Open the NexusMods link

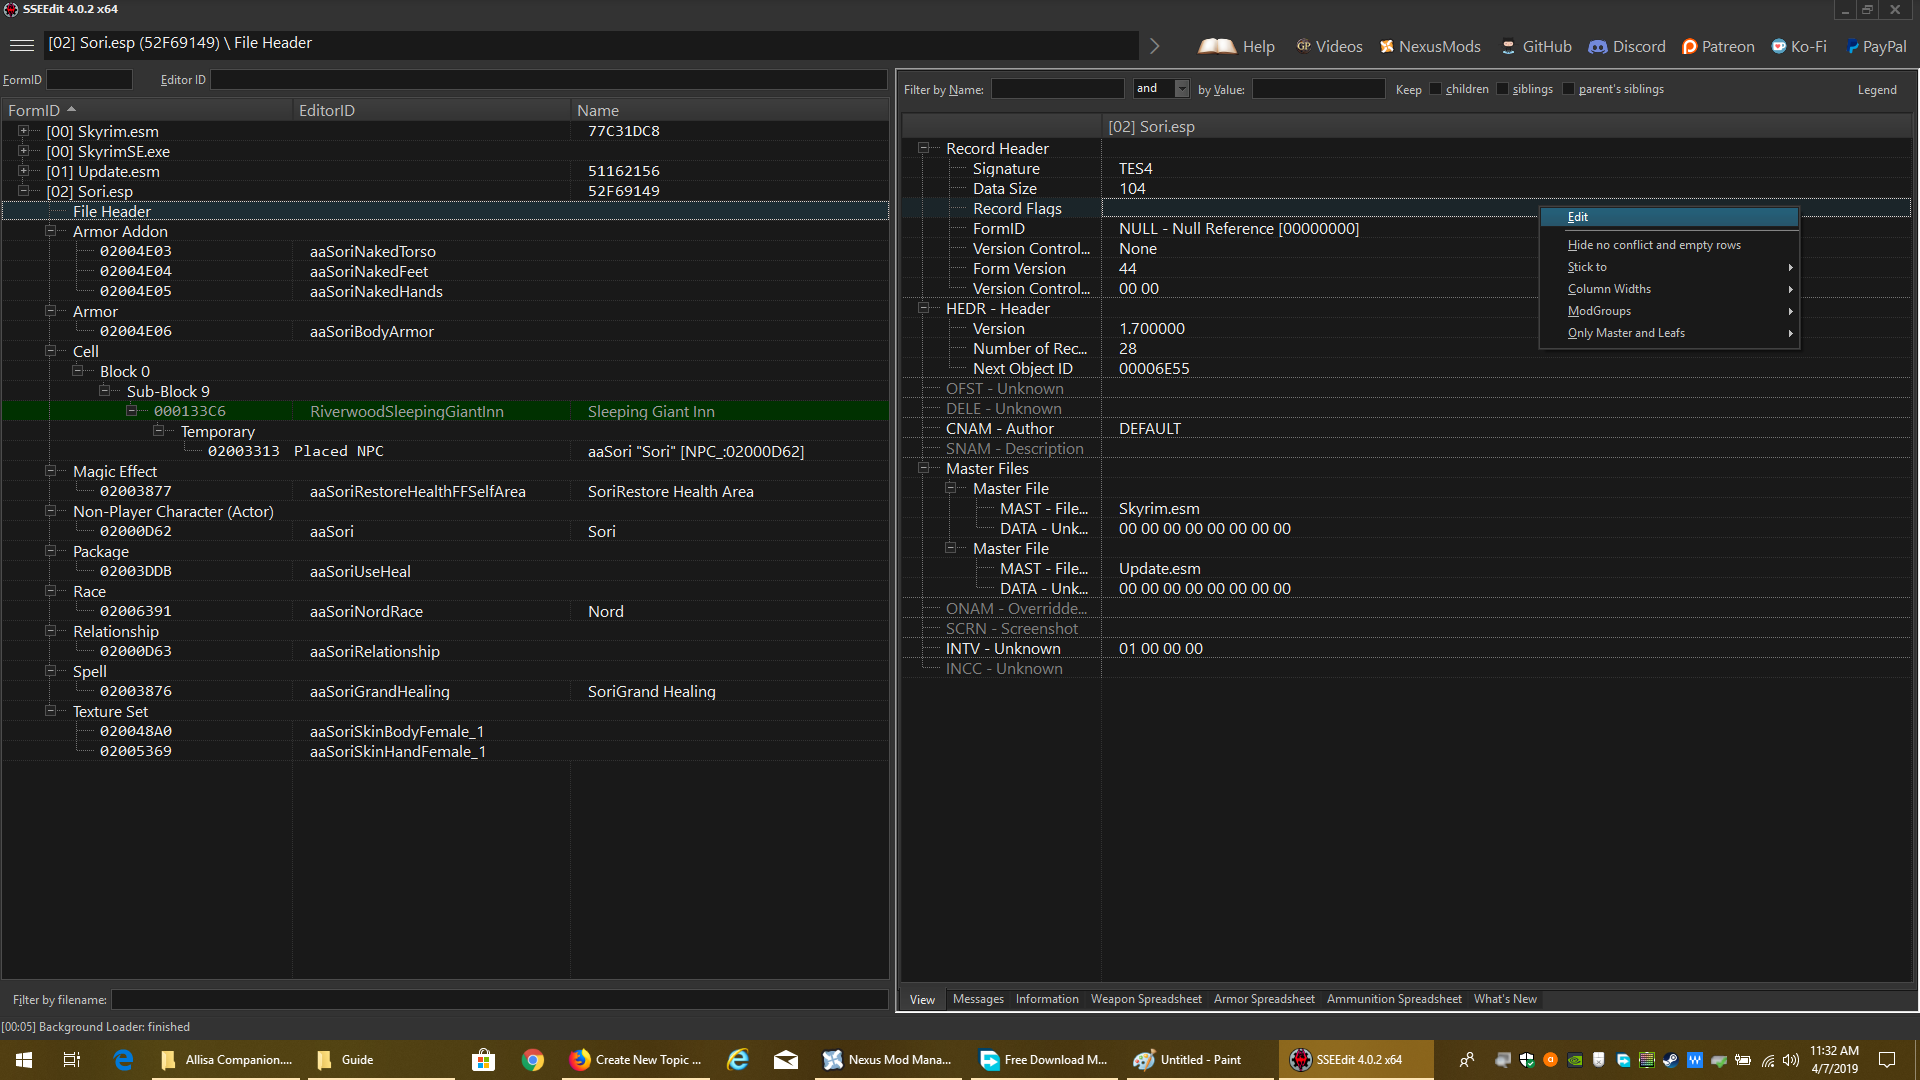[x=1430, y=46]
